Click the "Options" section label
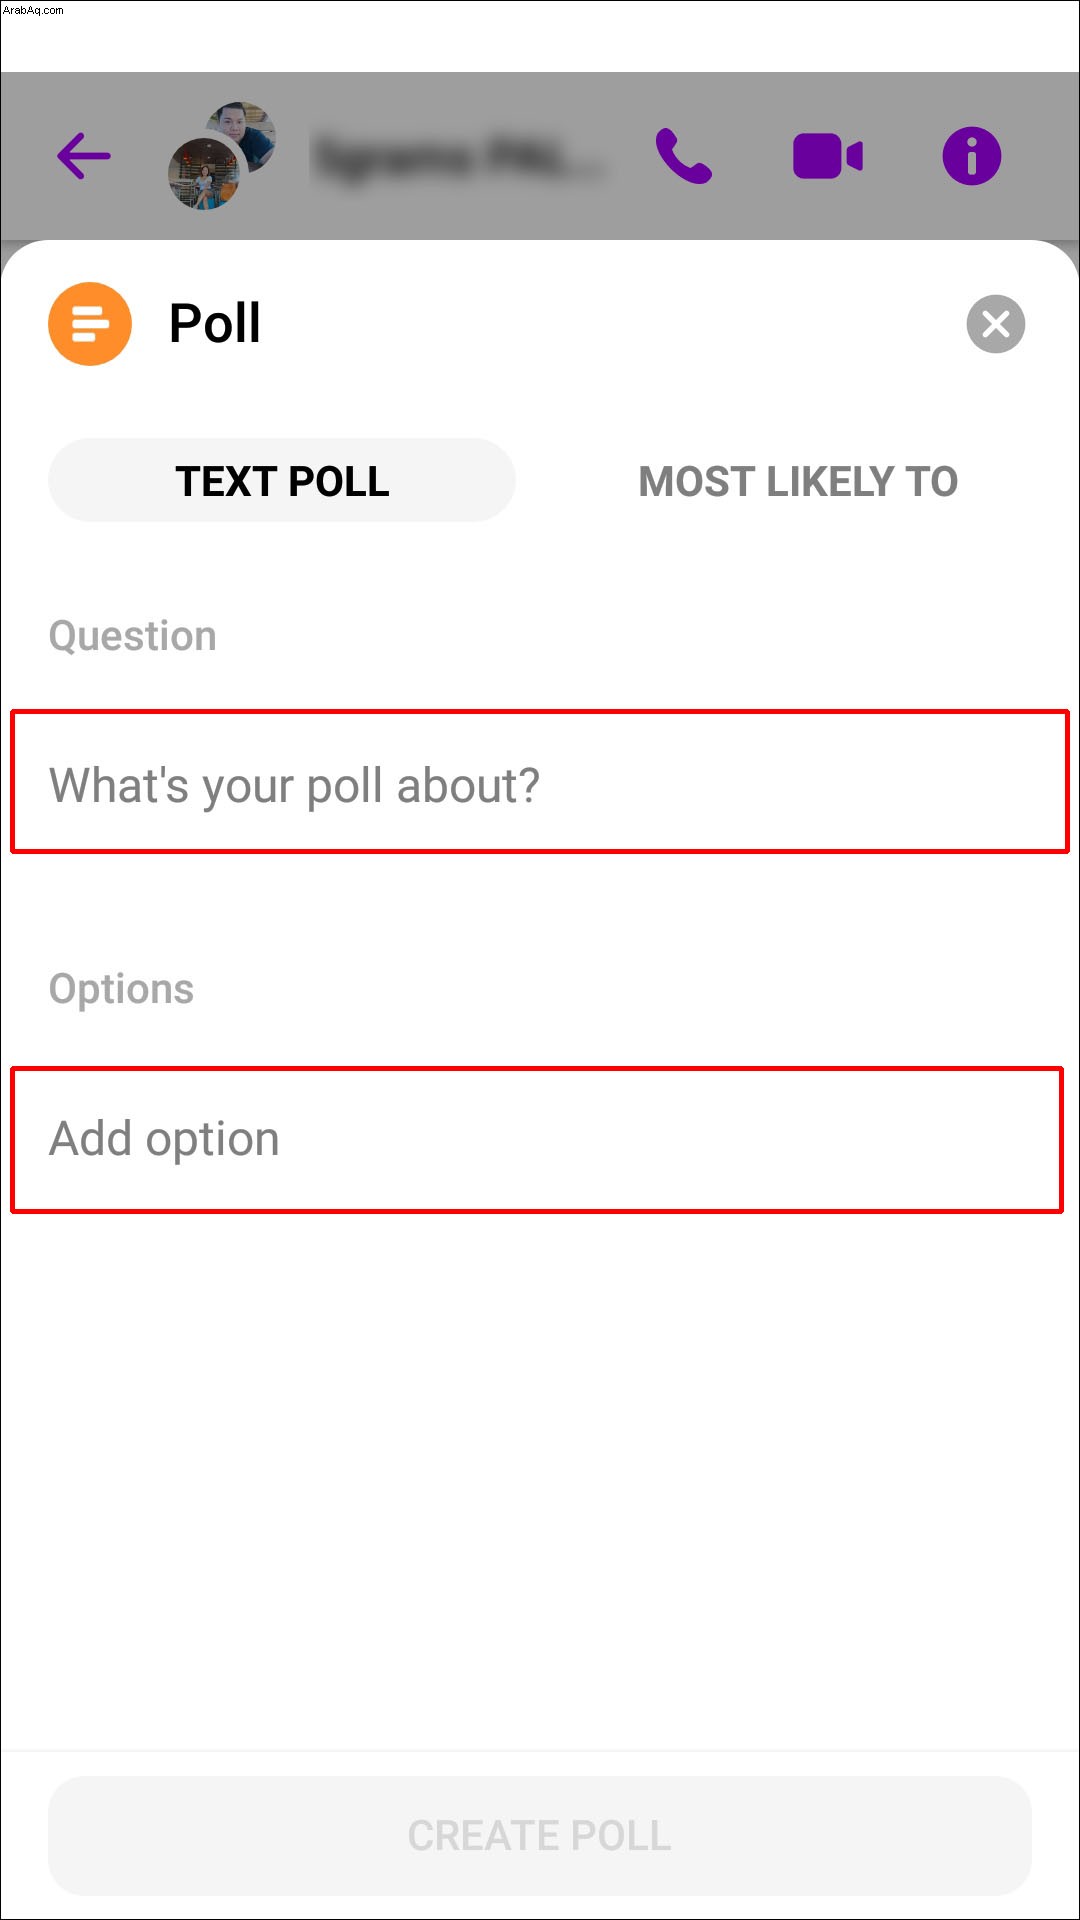Viewport: 1080px width, 1920px height. [x=121, y=989]
